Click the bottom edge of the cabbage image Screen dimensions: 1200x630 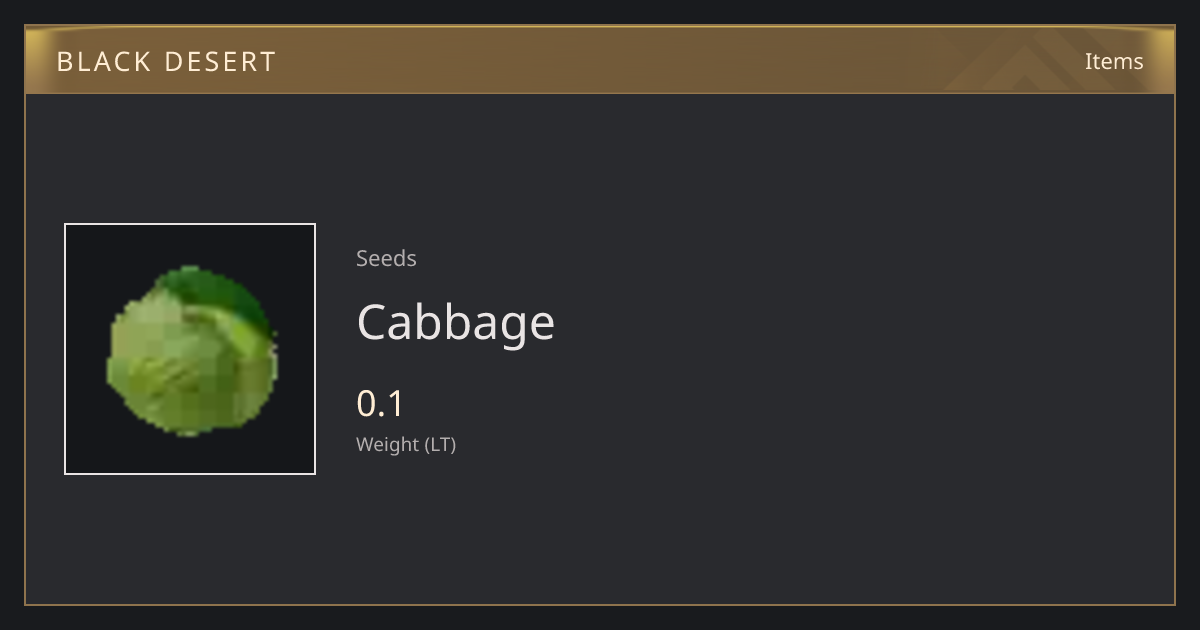tap(190, 433)
